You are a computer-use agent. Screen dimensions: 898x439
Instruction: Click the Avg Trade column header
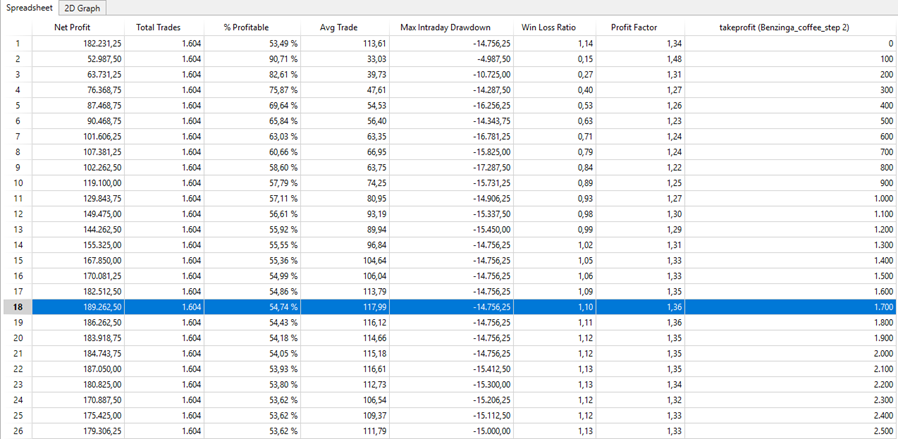(x=340, y=28)
